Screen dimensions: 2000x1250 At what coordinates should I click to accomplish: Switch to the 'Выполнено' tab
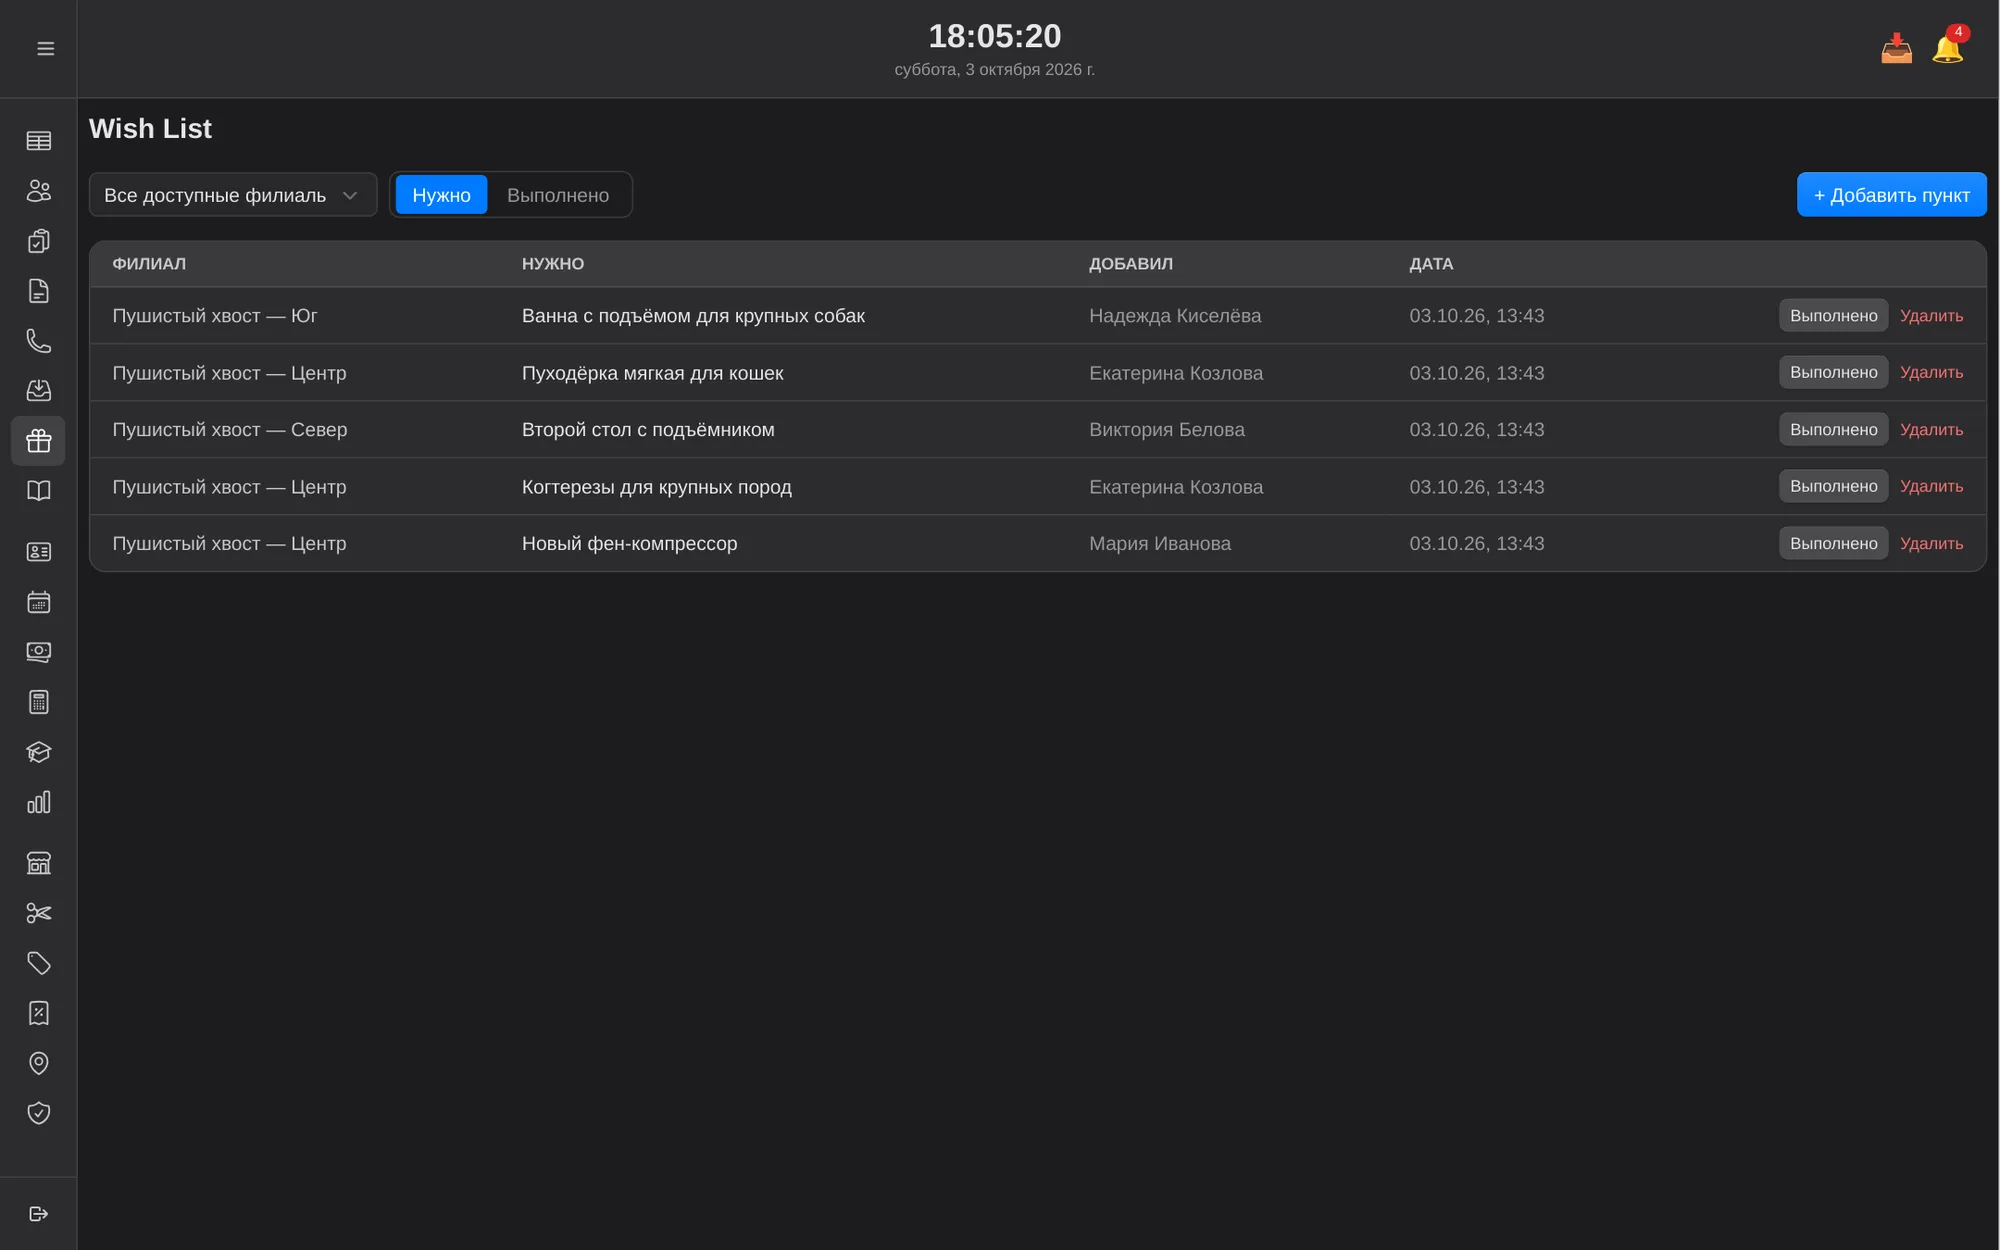click(x=558, y=195)
